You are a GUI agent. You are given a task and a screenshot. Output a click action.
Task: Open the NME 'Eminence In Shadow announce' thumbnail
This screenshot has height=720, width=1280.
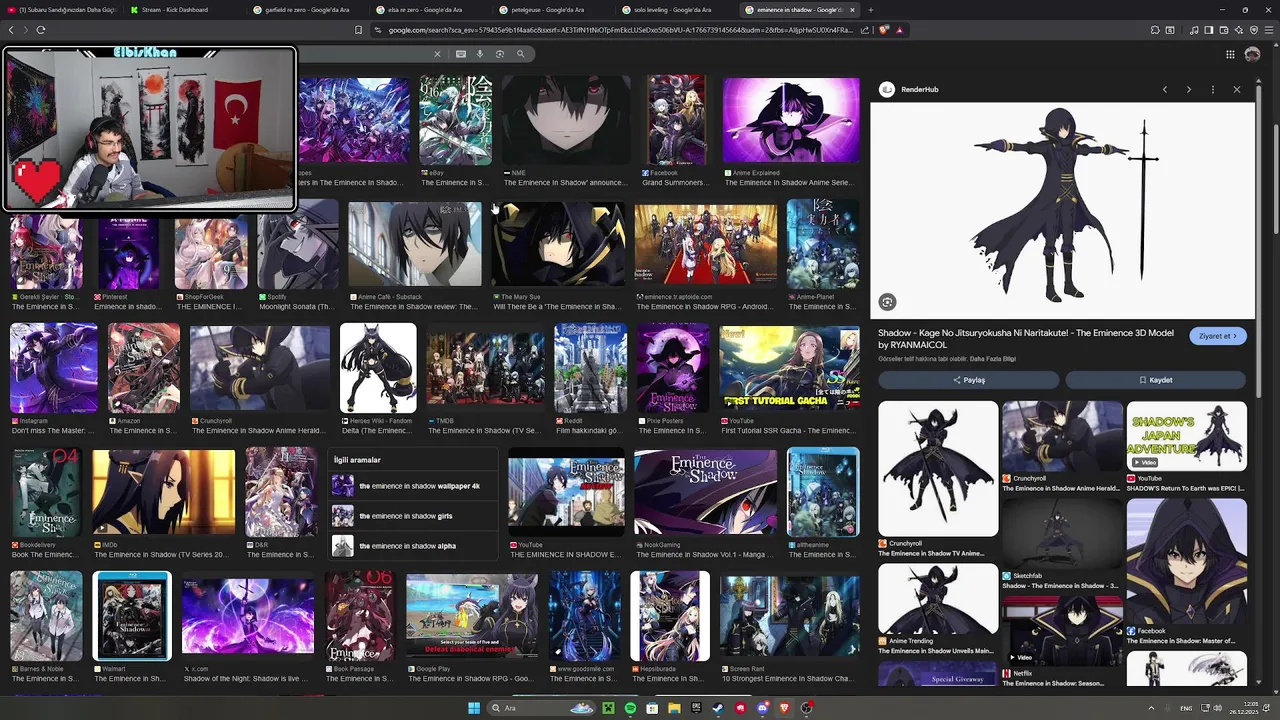[x=566, y=120]
